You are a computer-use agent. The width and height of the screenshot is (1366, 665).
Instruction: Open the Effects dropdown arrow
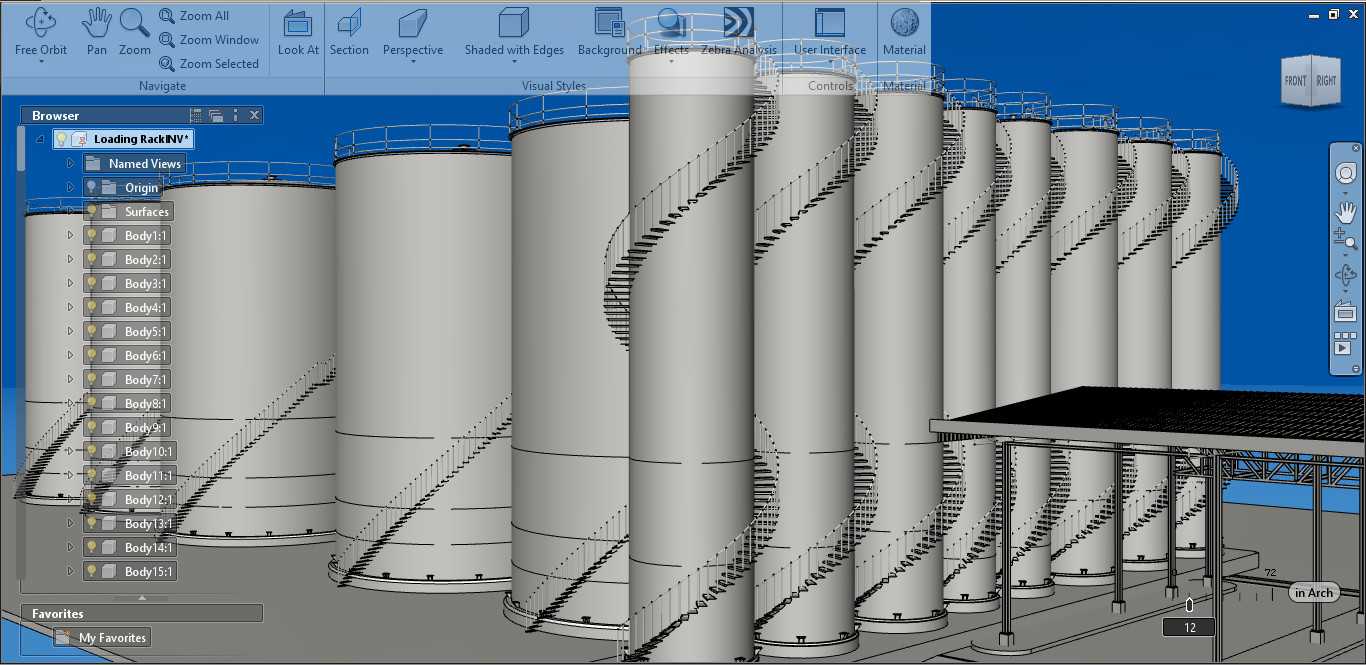[x=671, y=62]
